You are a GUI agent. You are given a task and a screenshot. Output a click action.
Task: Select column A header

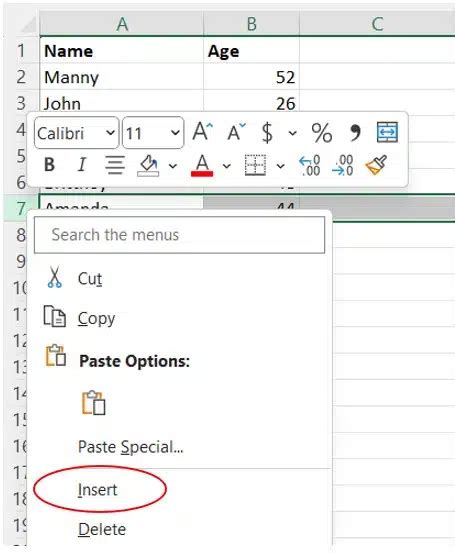[122, 24]
